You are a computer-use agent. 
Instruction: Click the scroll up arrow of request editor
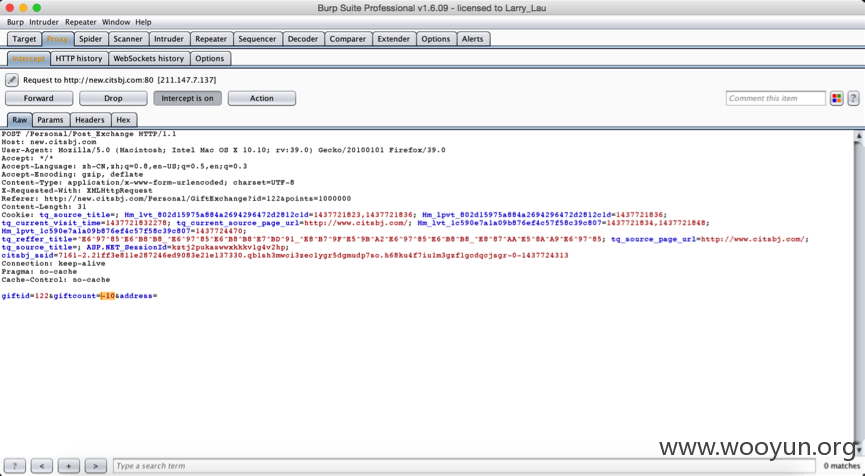click(858, 135)
